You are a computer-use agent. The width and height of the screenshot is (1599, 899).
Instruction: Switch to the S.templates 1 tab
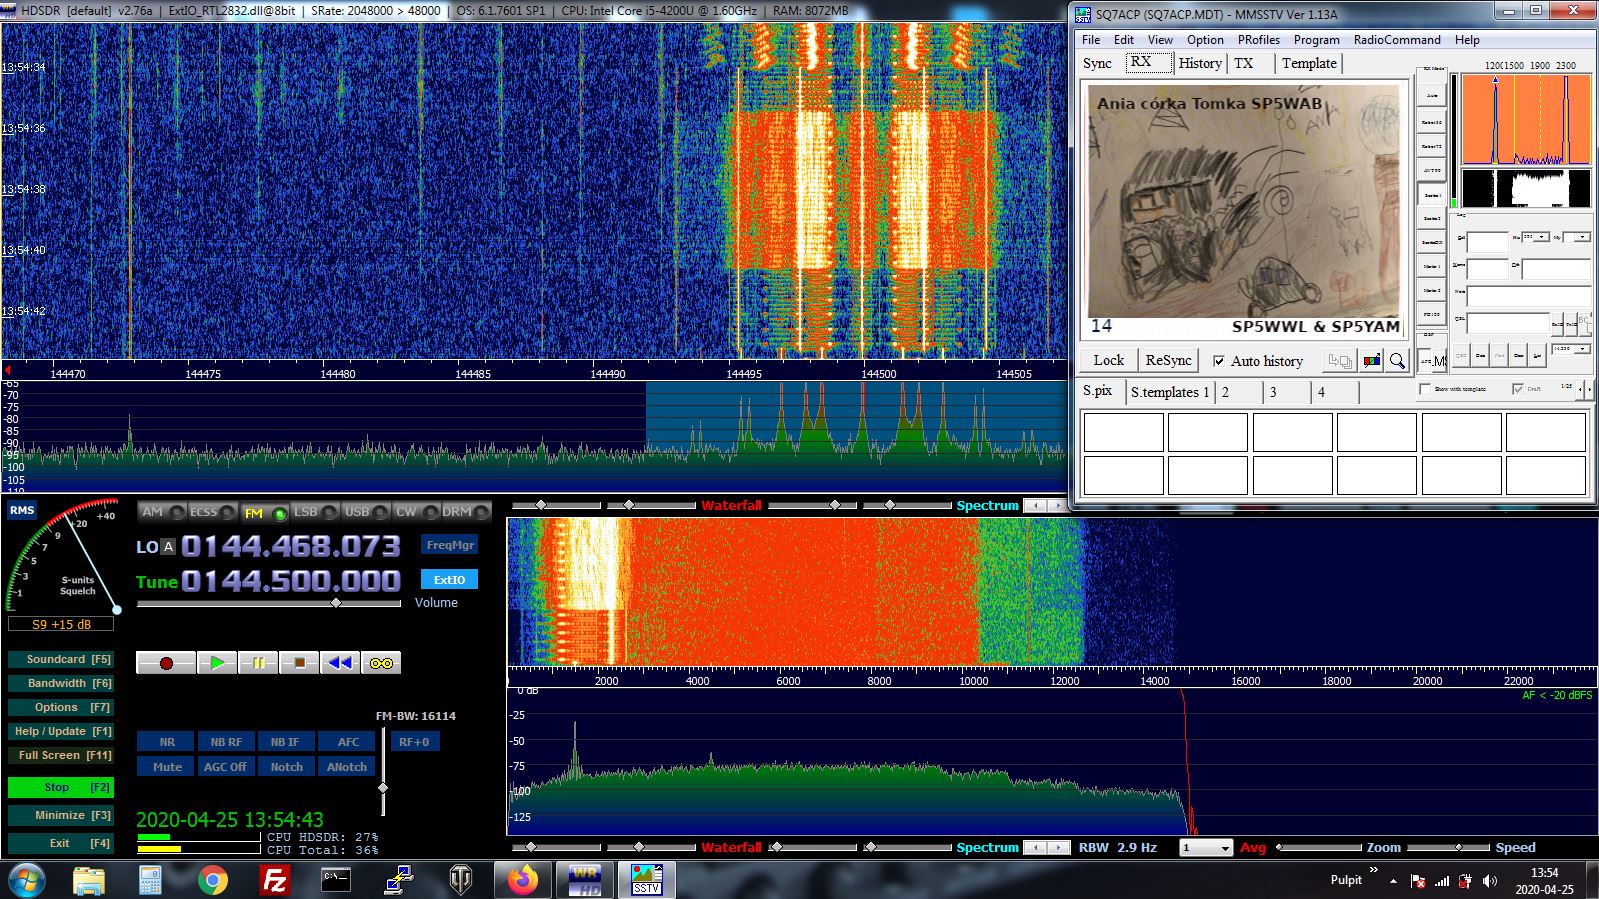[x=1170, y=392]
